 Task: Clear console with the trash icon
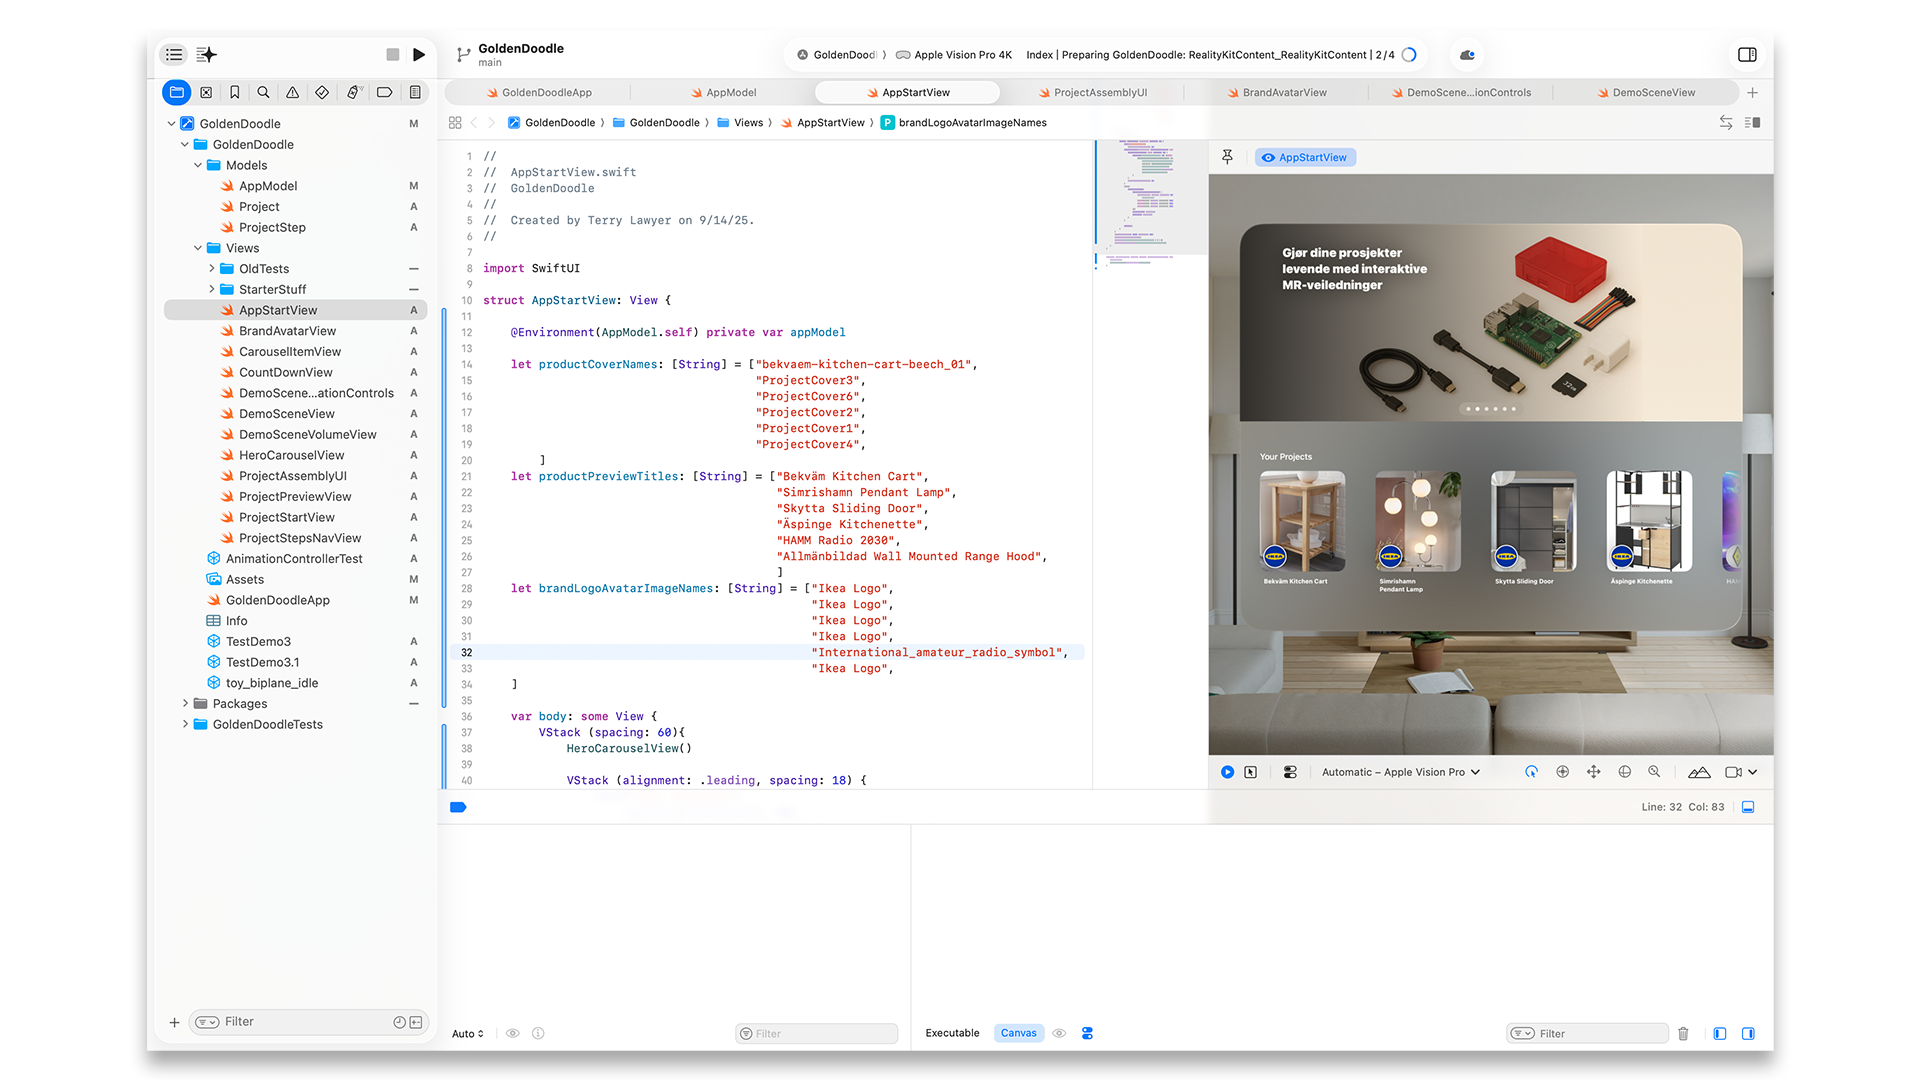click(1683, 1033)
